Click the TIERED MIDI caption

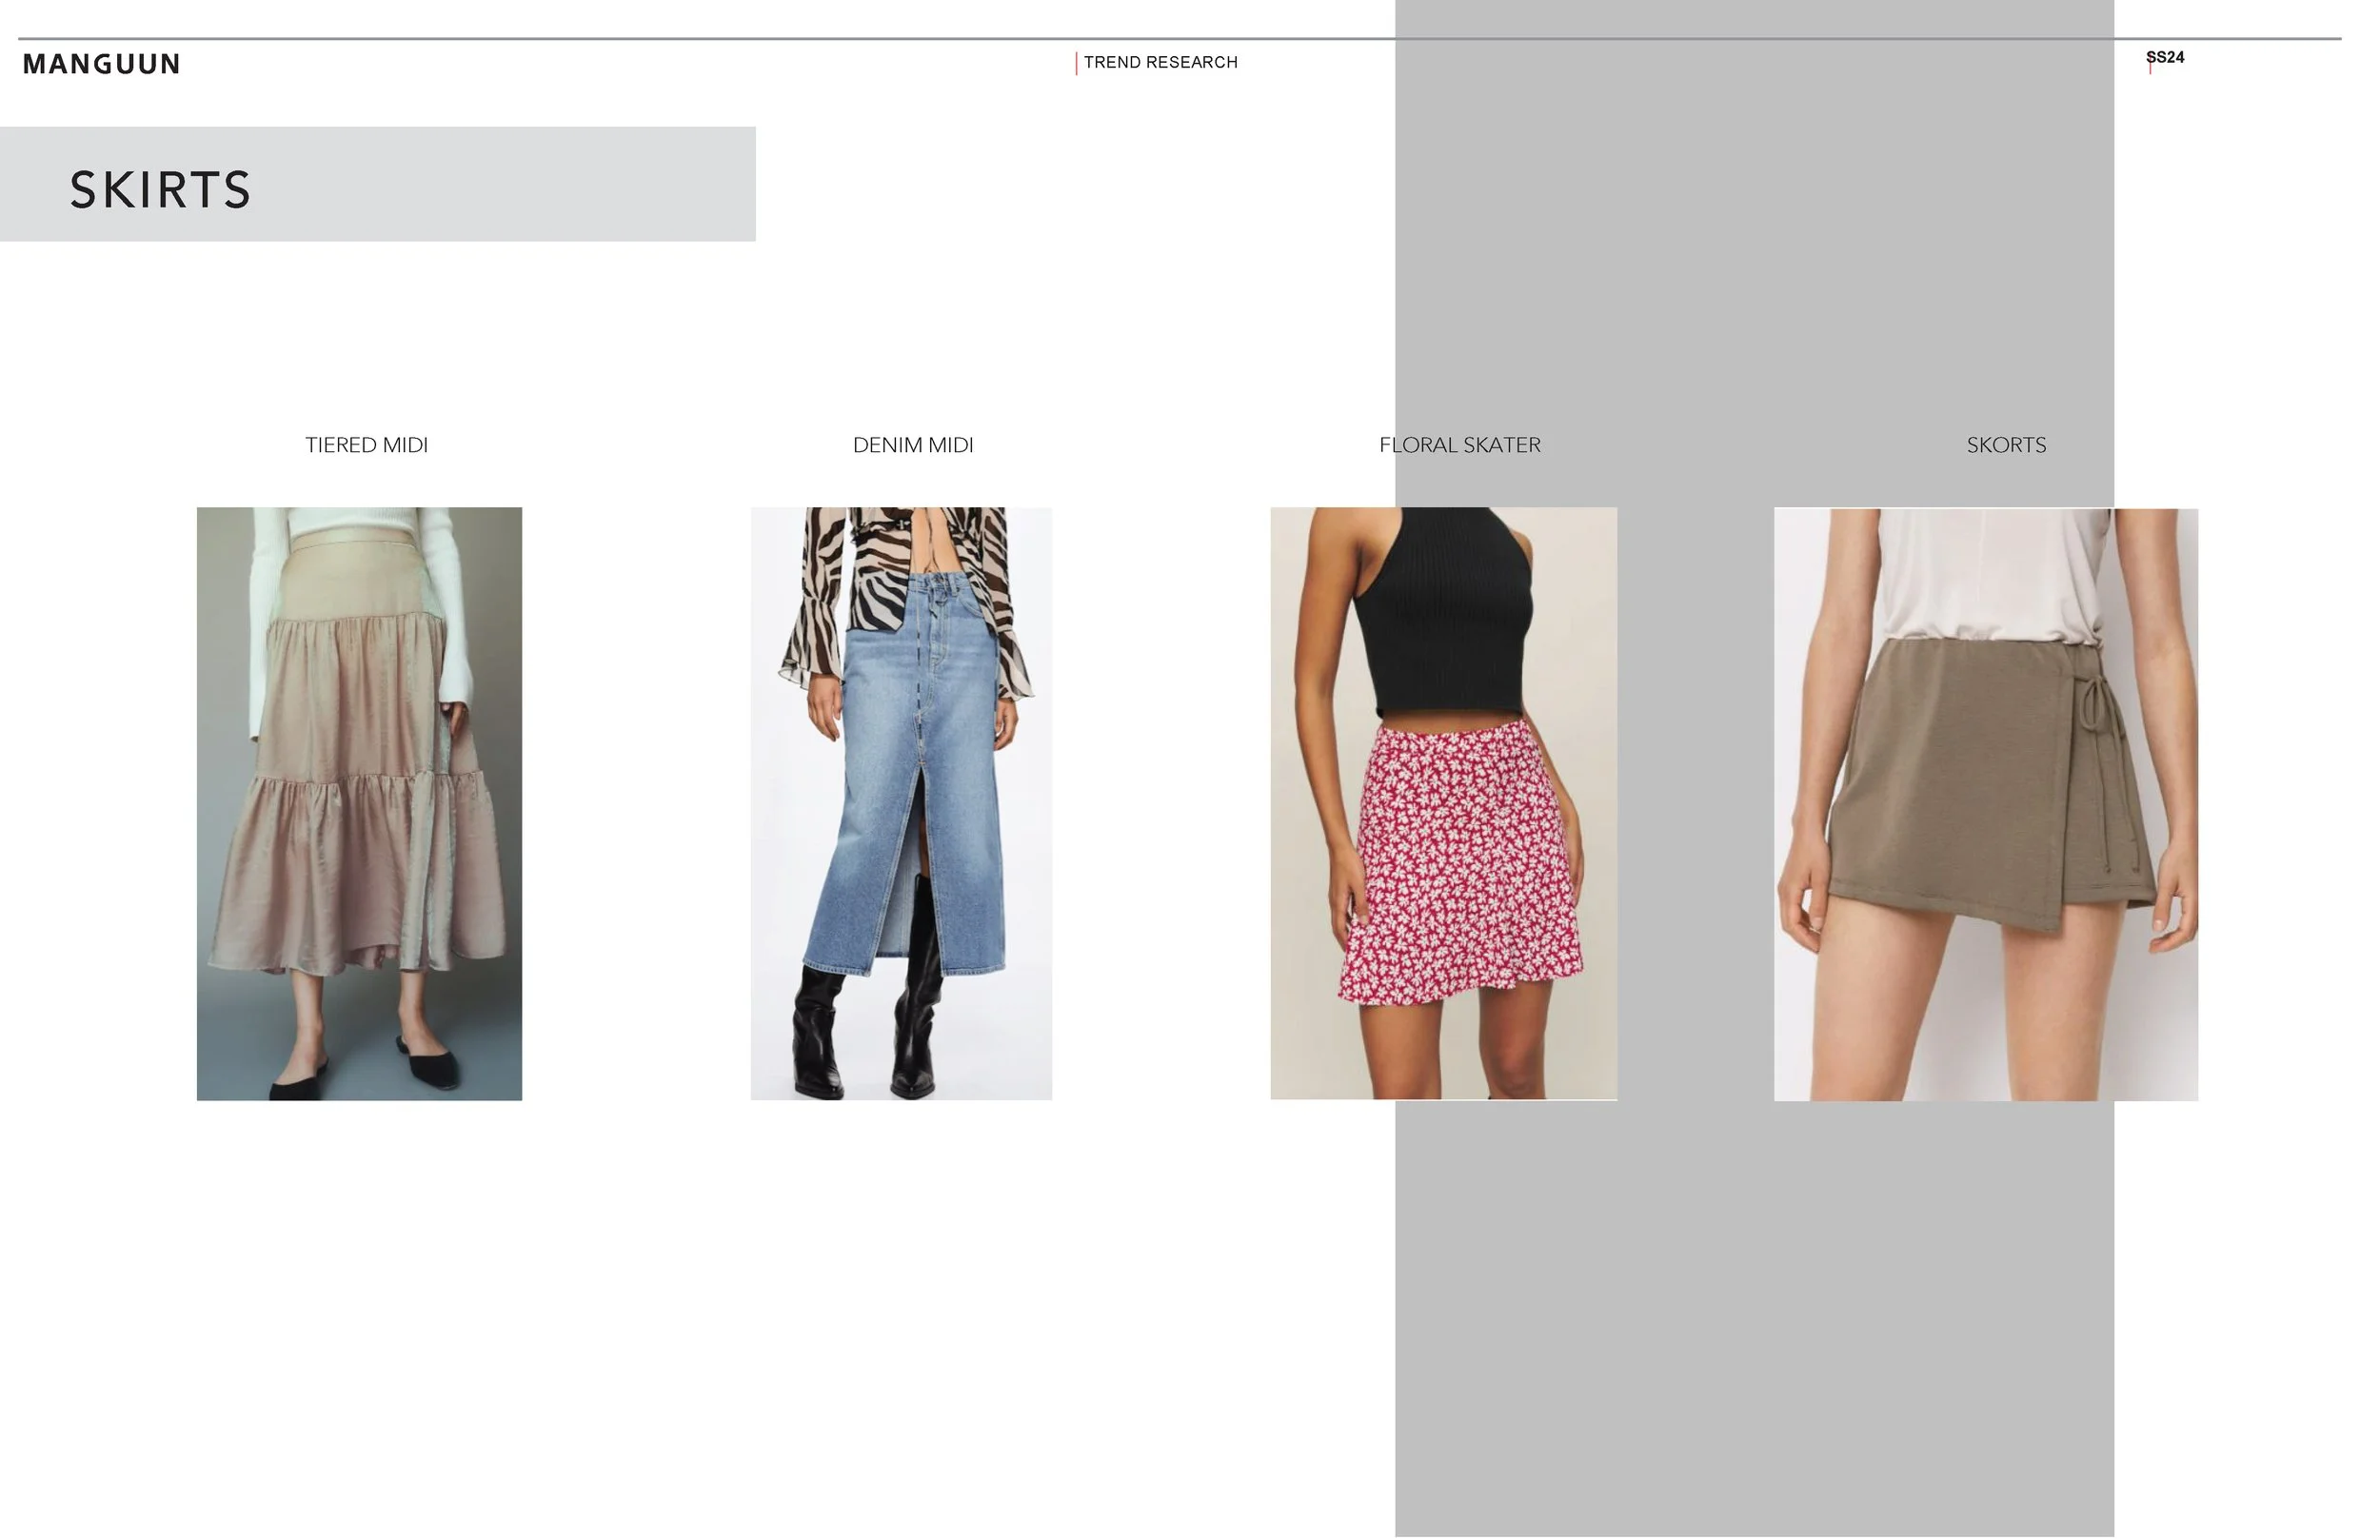click(366, 445)
